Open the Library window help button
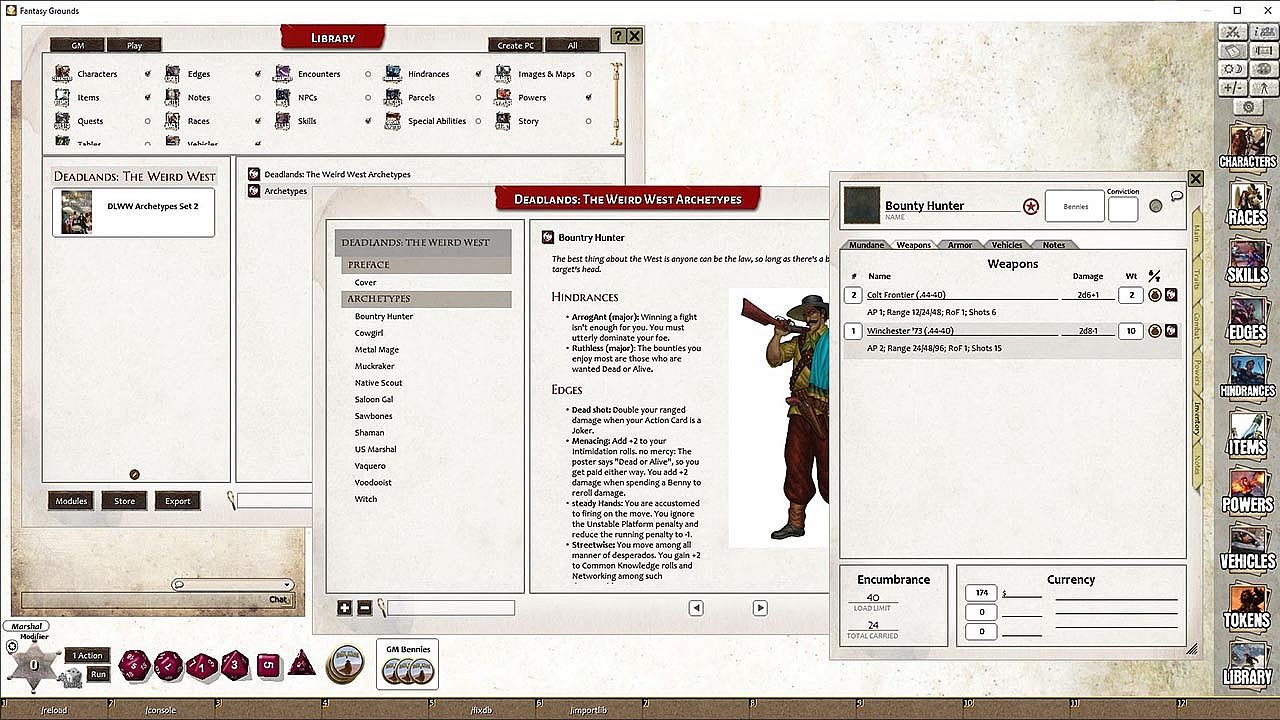1280x720 pixels. click(x=618, y=36)
